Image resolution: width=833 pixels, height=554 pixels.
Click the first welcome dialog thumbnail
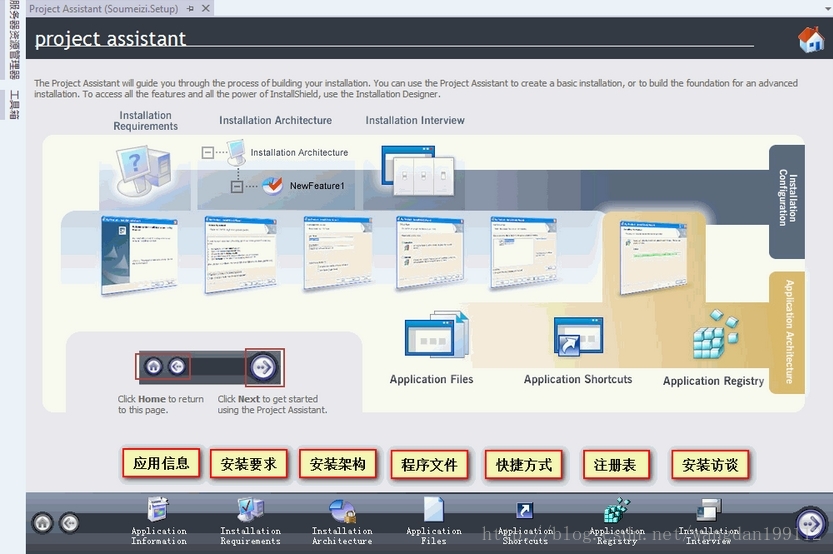pyautogui.click(x=140, y=255)
